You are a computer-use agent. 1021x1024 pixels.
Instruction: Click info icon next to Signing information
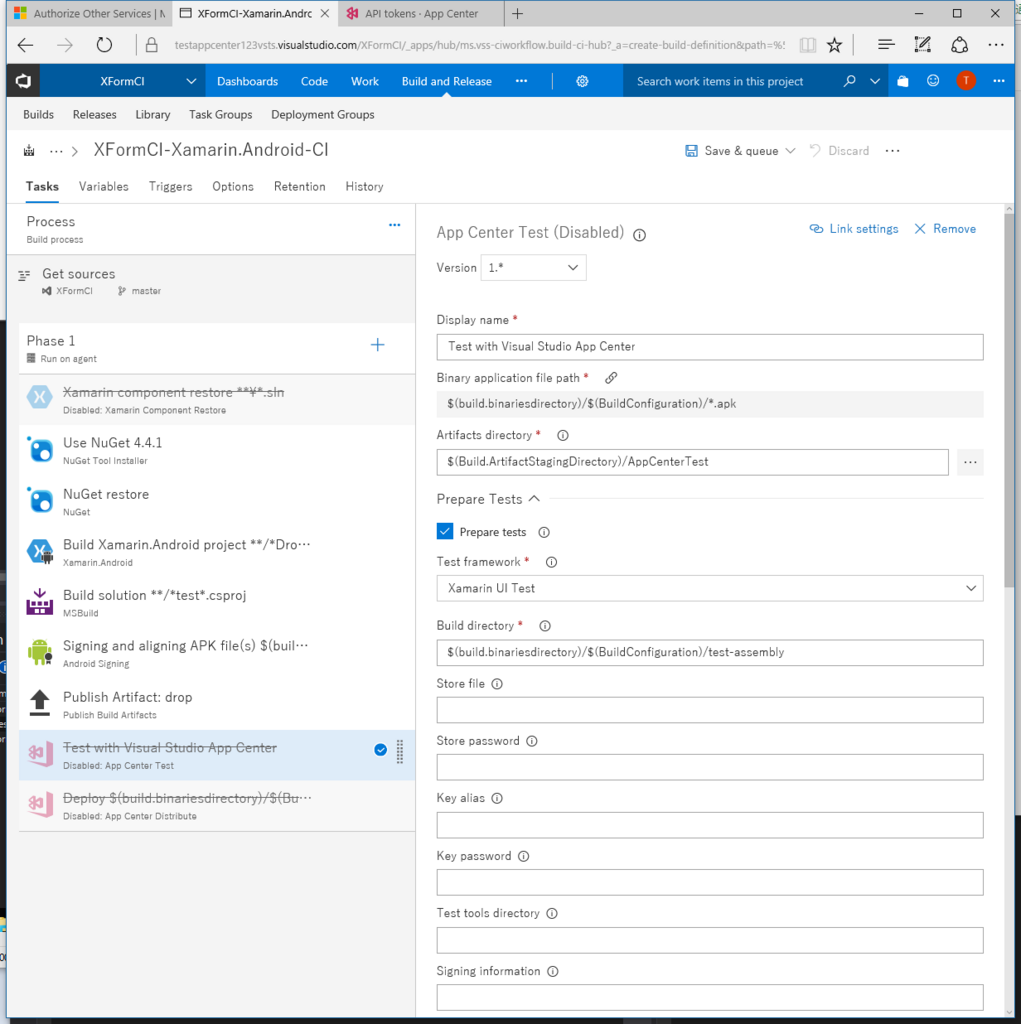click(x=553, y=972)
